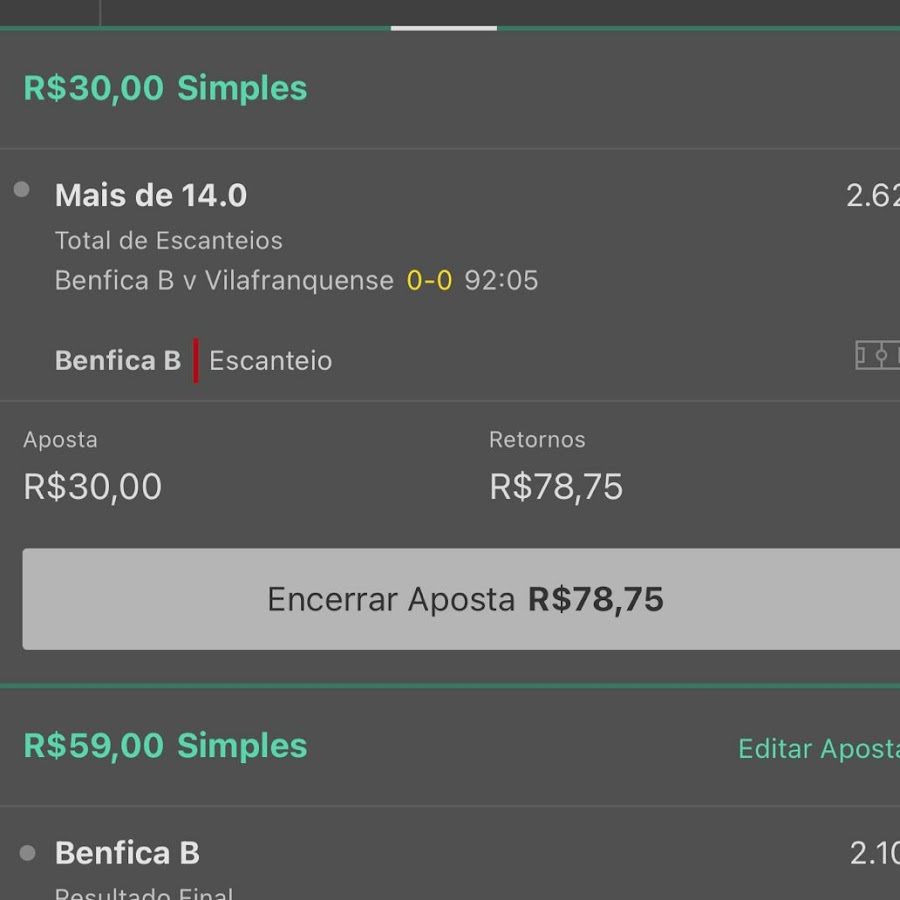Expand the R$59,00 Simples bet header
The image size is (900, 900).
165,746
